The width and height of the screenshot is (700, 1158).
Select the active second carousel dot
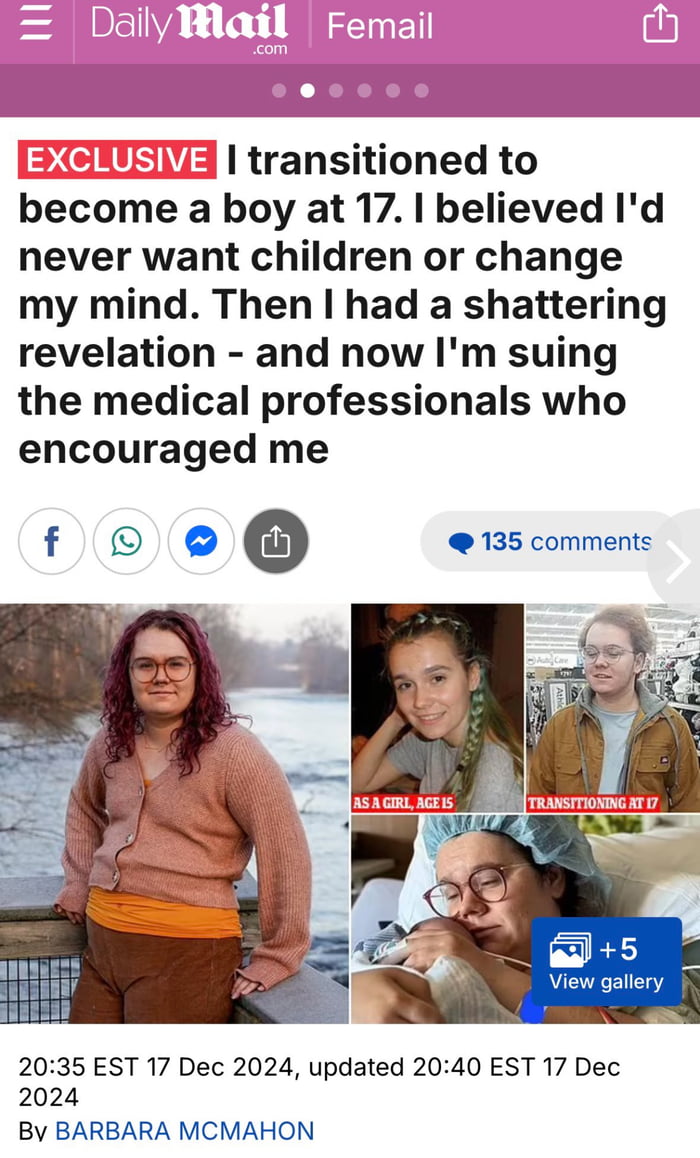tap(308, 91)
